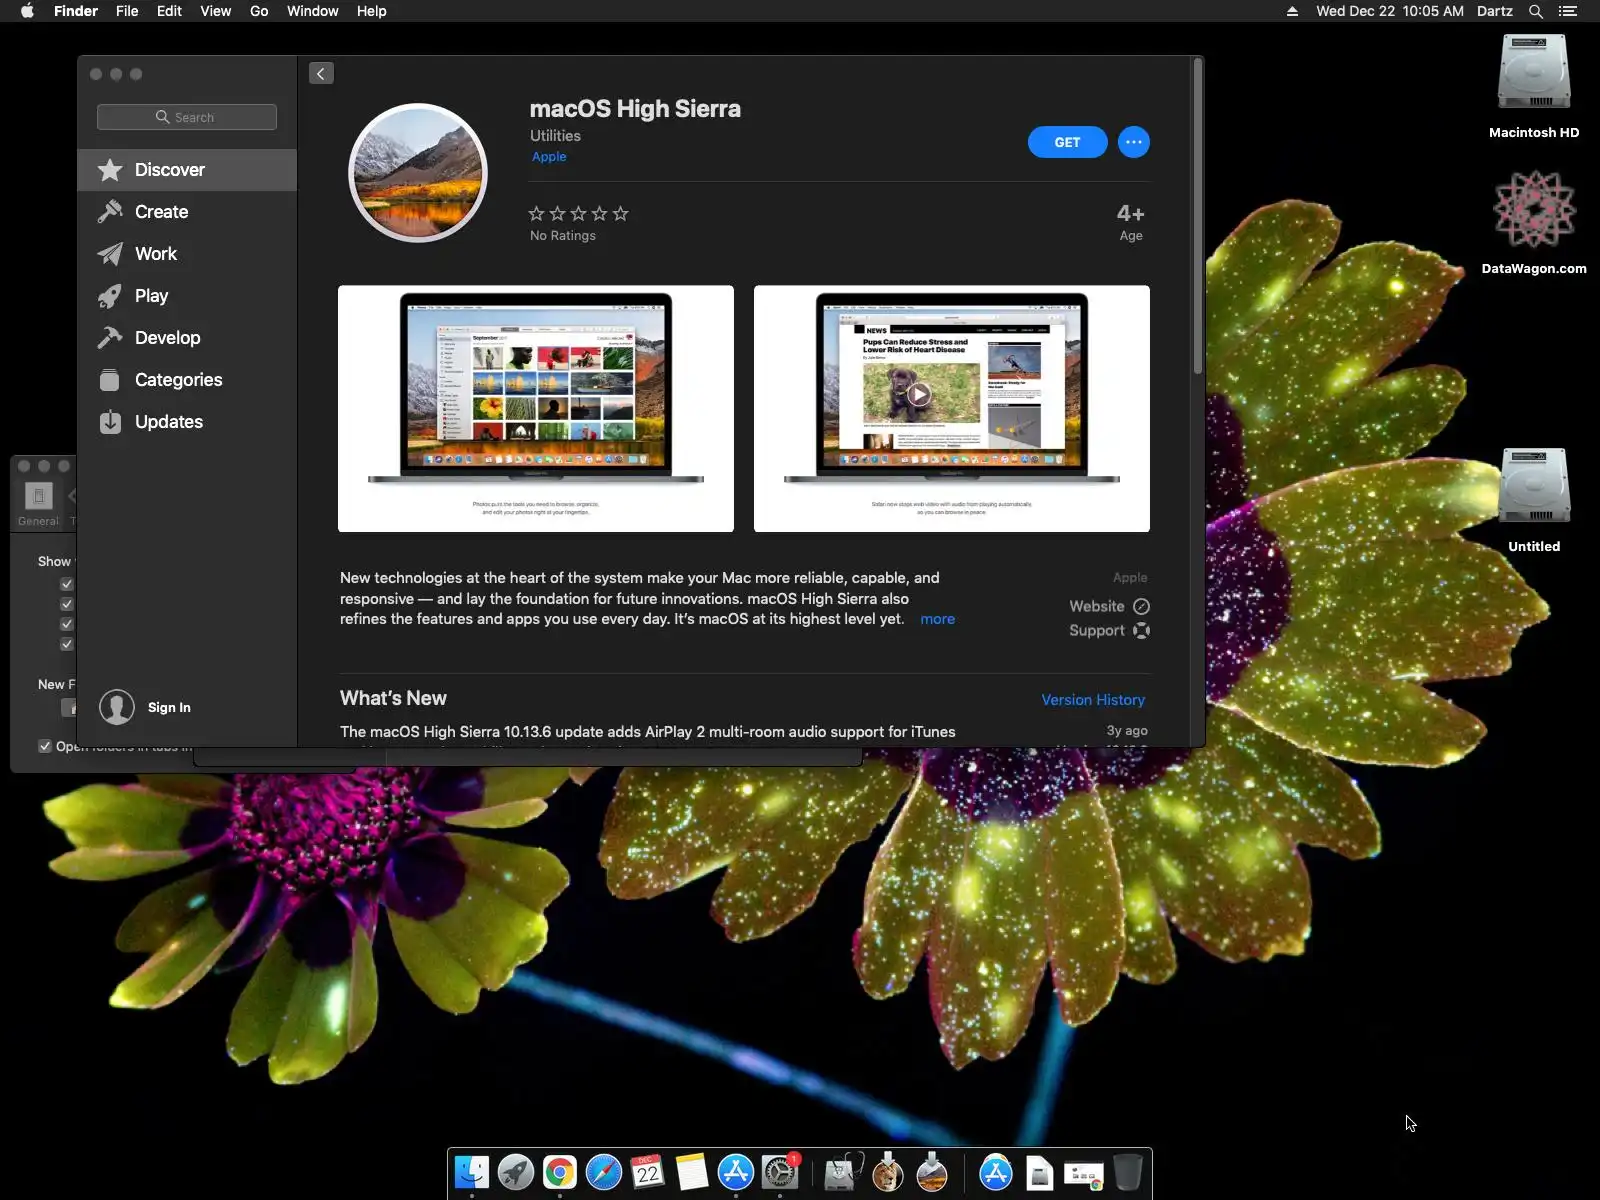
Task: Open the developer Website link
Action: (x=1109, y=606)
